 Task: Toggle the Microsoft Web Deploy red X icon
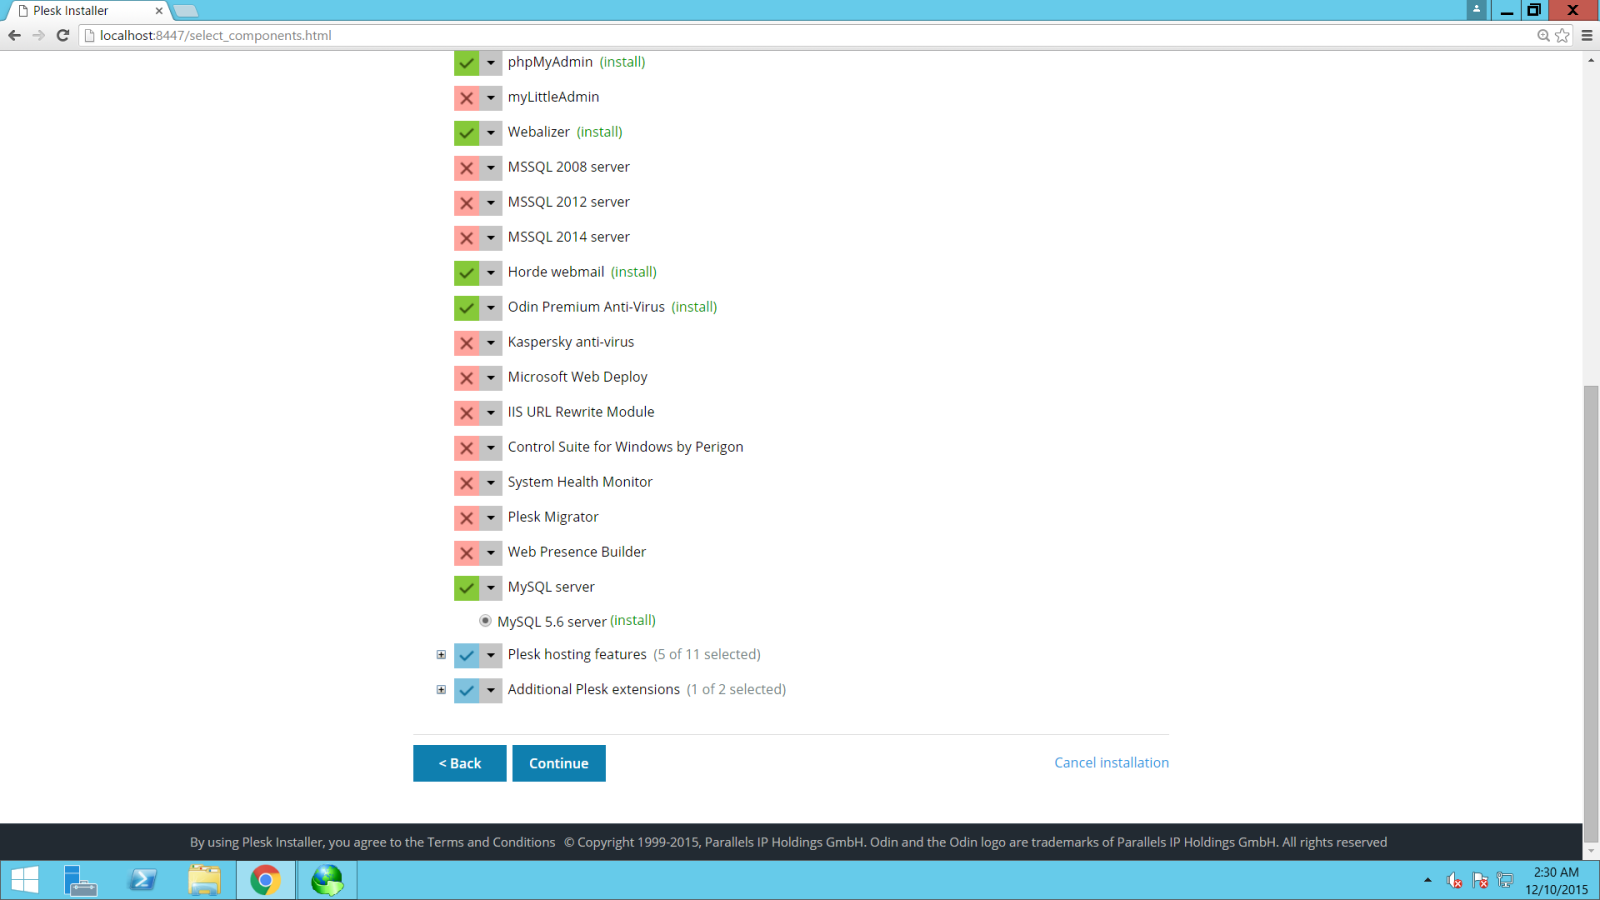tap(466, 378)
